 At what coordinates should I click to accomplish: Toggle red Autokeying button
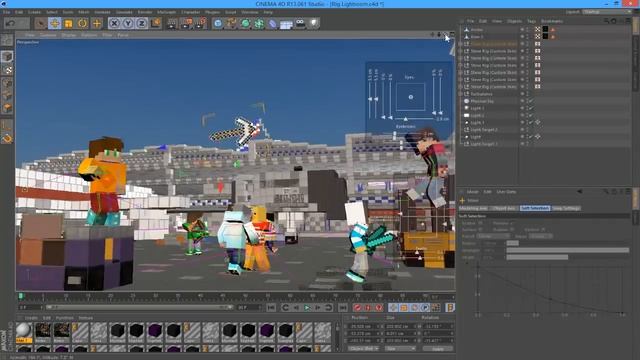(368, 308)
